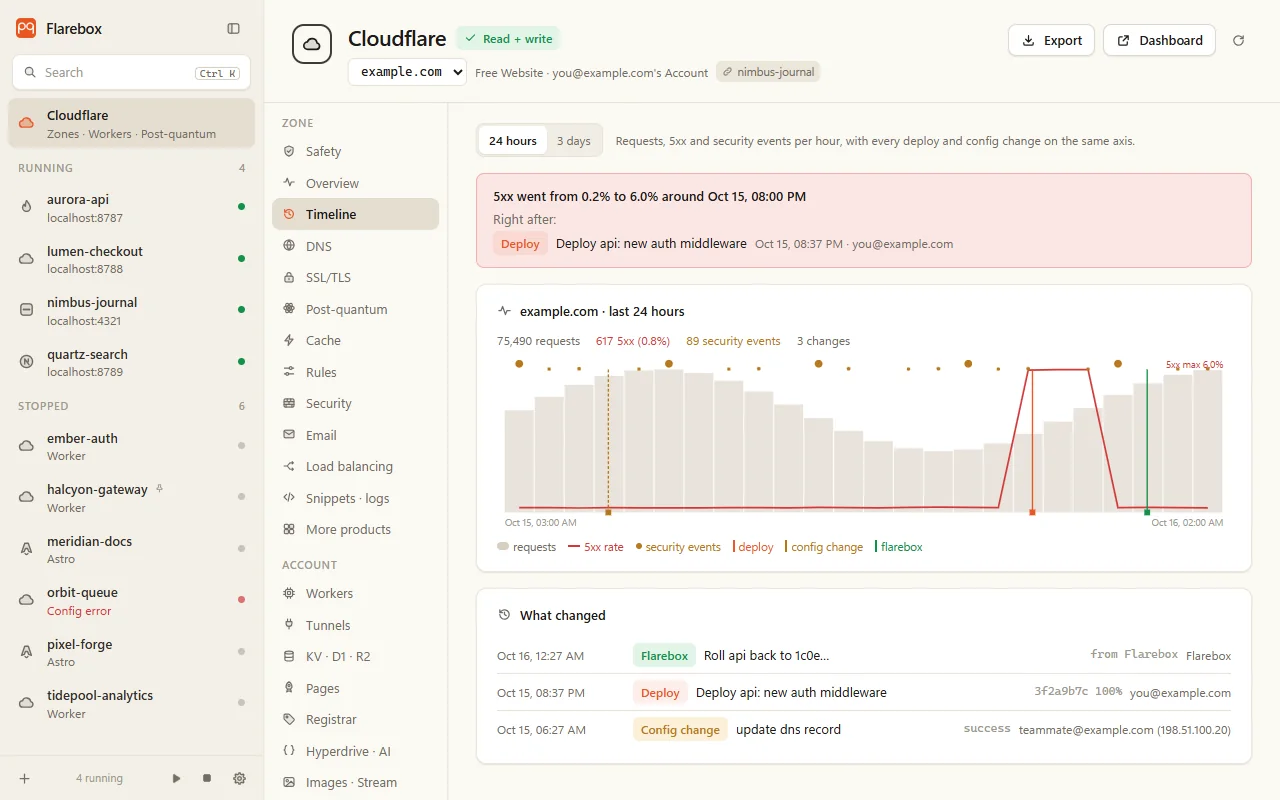
Task: Open settings gear in sidebar footer
Action: [239, 778]
